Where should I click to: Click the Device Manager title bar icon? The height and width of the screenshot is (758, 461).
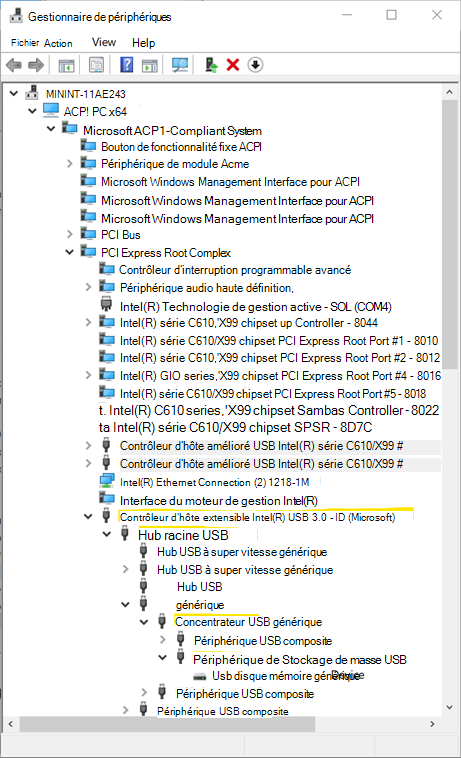point(16,15)
